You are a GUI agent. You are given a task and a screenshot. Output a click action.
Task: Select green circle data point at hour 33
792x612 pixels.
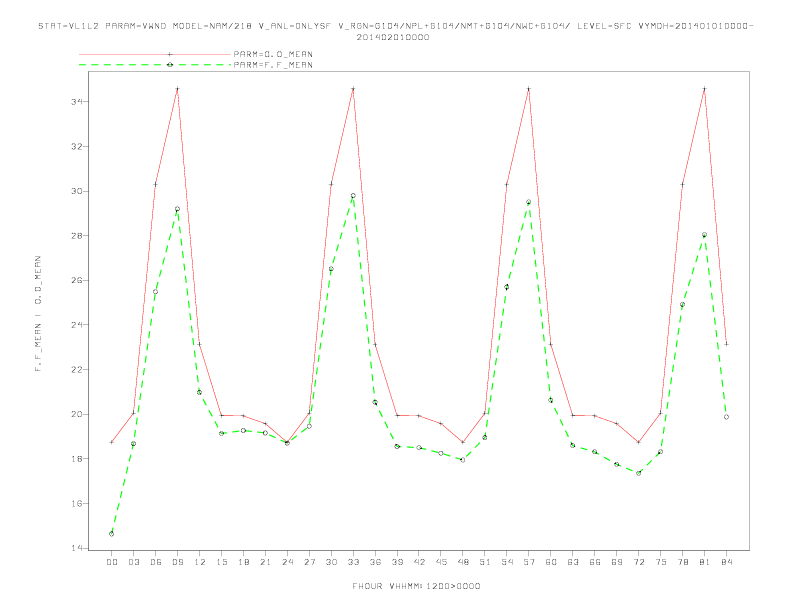(x=353, y=195)
